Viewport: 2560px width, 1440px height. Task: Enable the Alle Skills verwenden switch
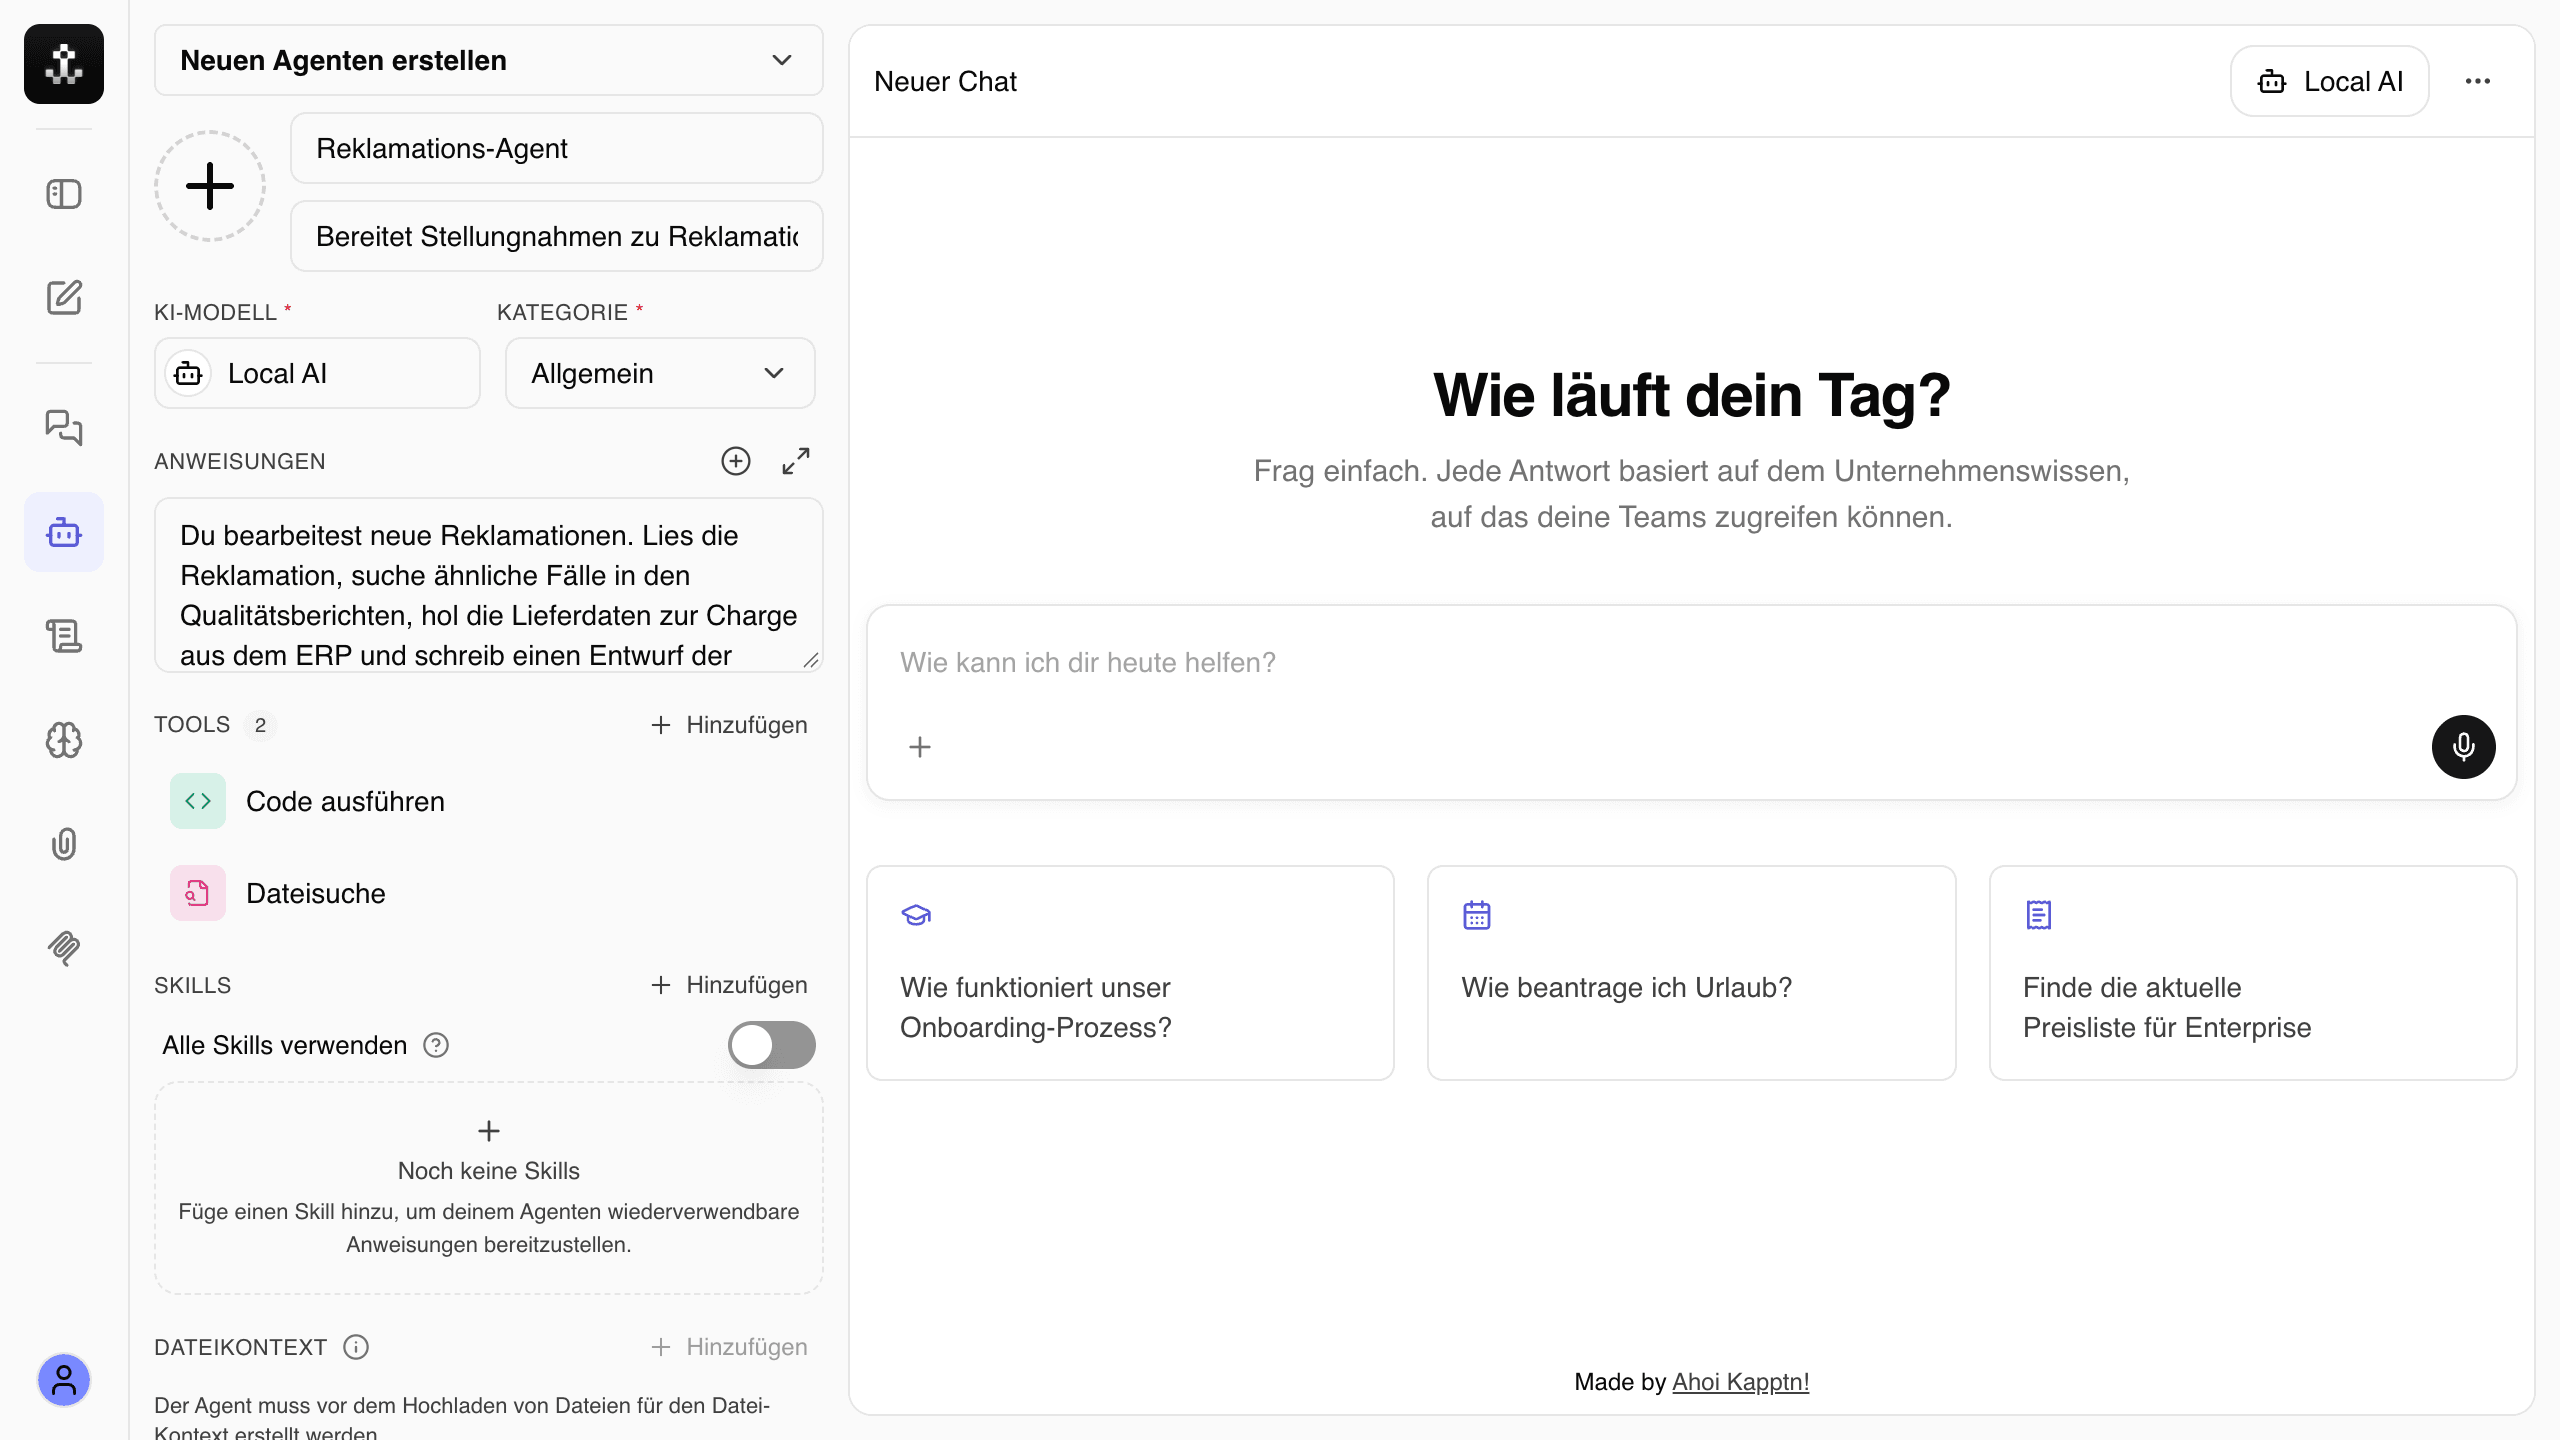[772, 1045]
